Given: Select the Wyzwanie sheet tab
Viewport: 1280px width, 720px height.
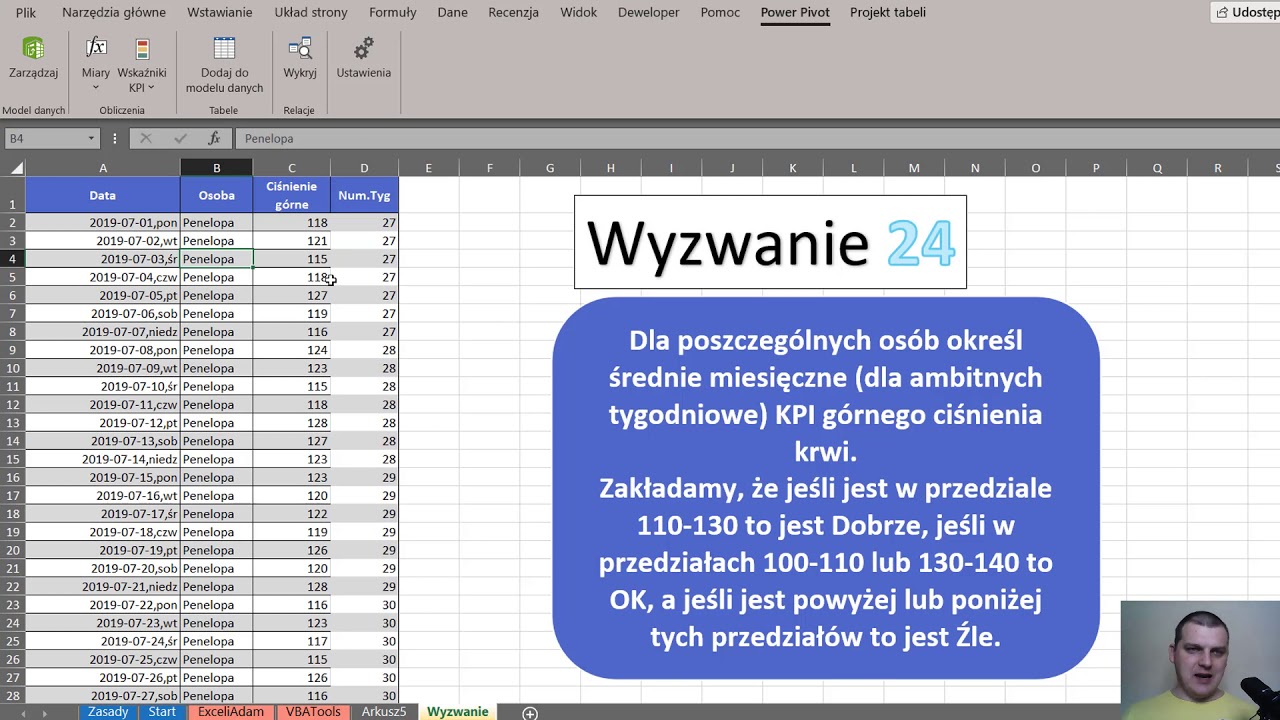Looking at the screenshot, I should pos(458,712).
